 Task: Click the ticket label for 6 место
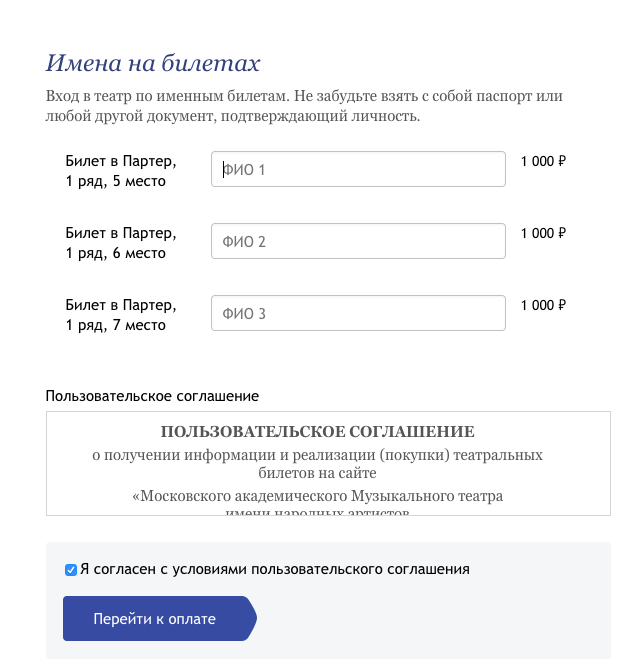[x=121, y=243]
